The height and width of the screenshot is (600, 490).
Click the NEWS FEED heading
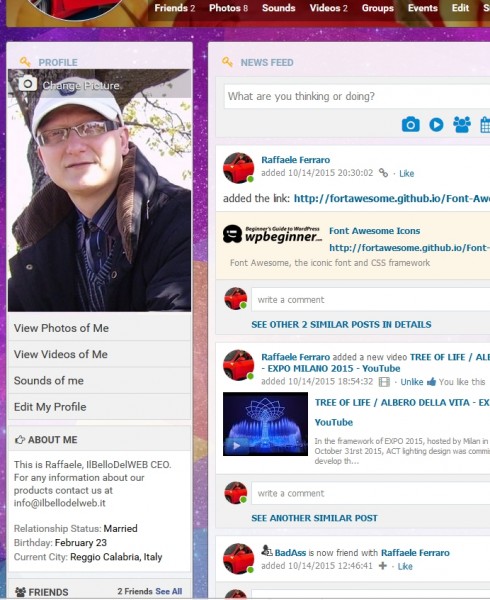[267, 62]
